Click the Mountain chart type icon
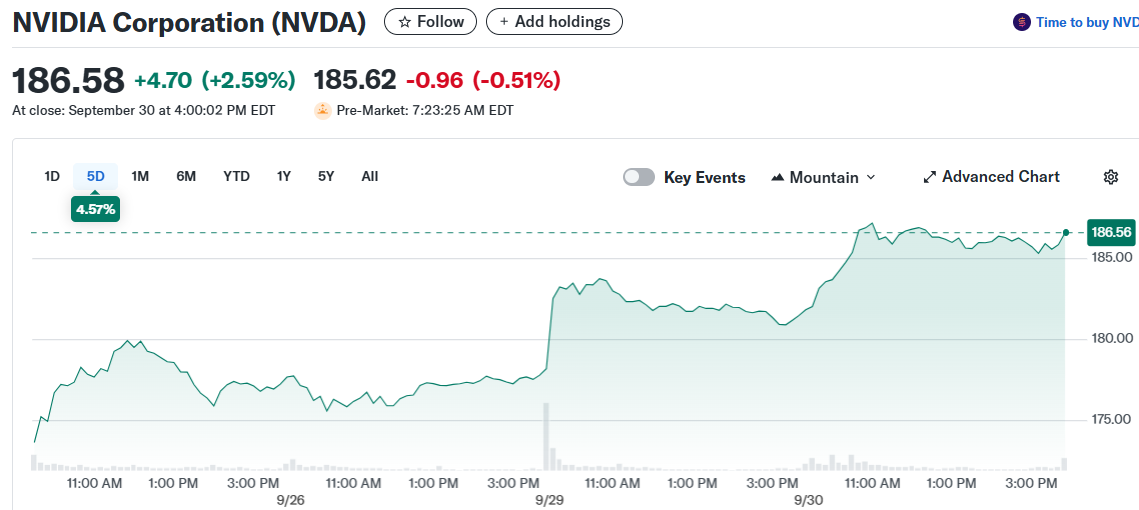This screenshot has height=510, width=1139. (778, 177)
